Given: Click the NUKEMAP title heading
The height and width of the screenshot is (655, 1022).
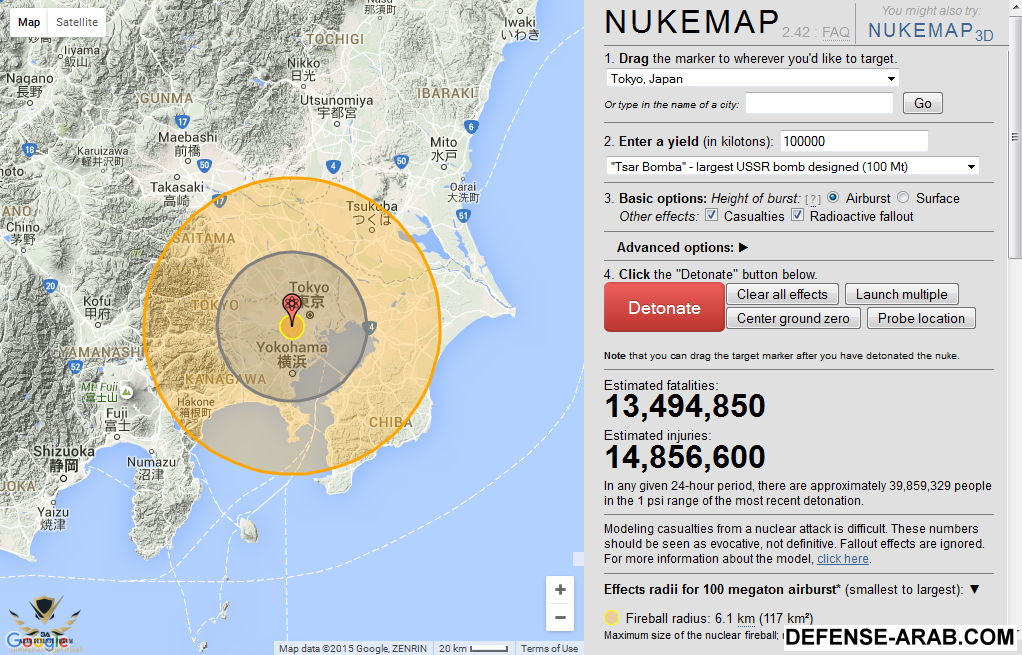Looking at the screenshot, I should coord(692,22).
